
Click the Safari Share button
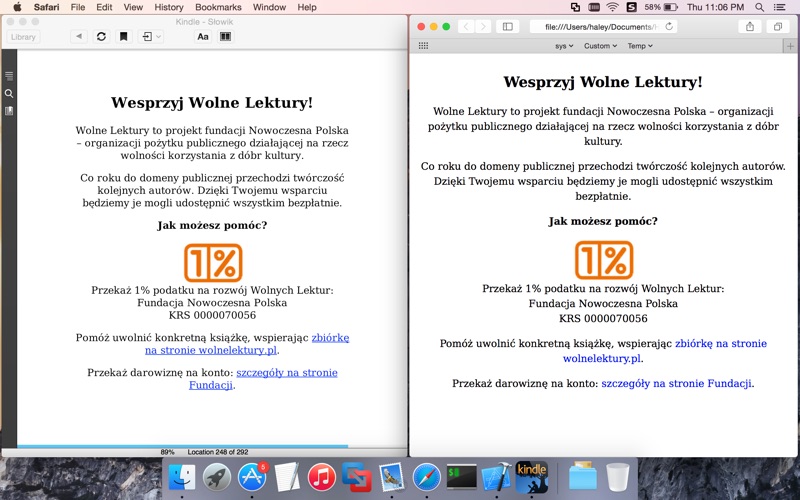[749, 27]
